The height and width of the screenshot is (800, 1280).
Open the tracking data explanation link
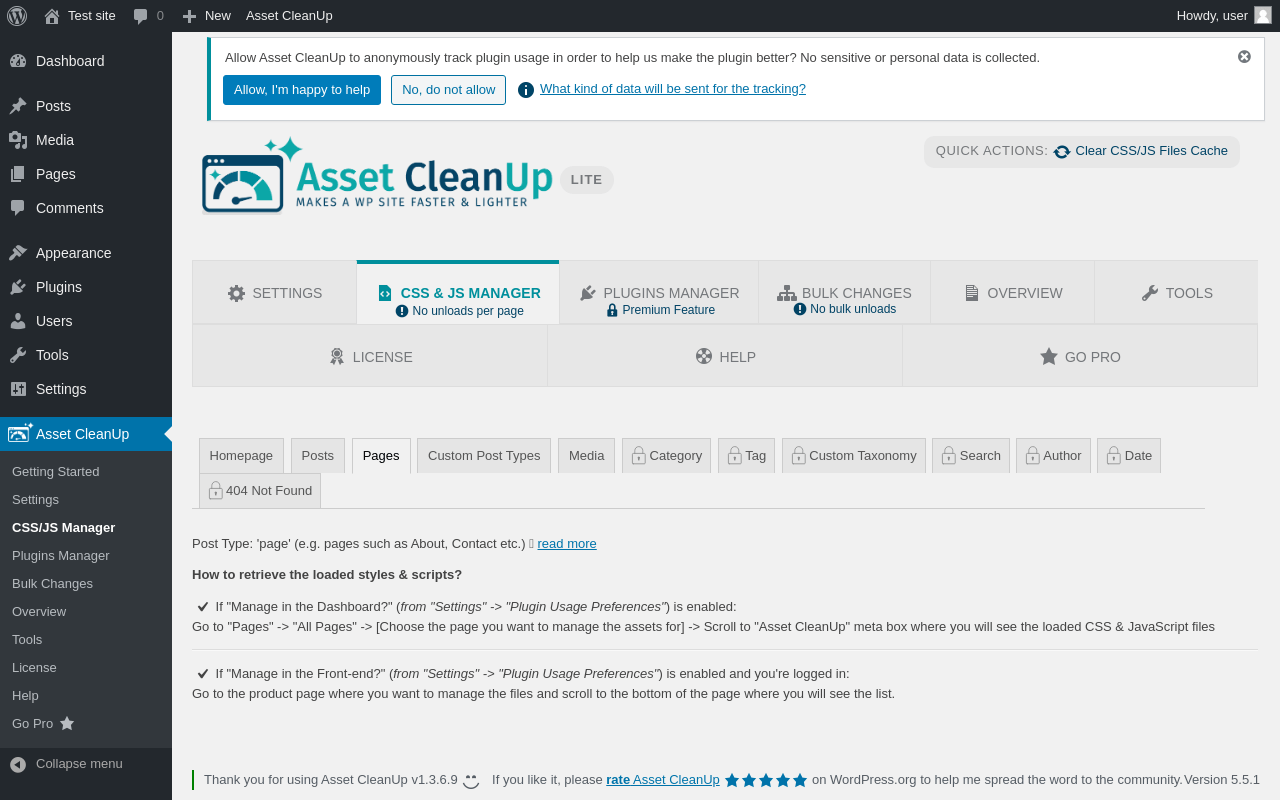(673, 89)
